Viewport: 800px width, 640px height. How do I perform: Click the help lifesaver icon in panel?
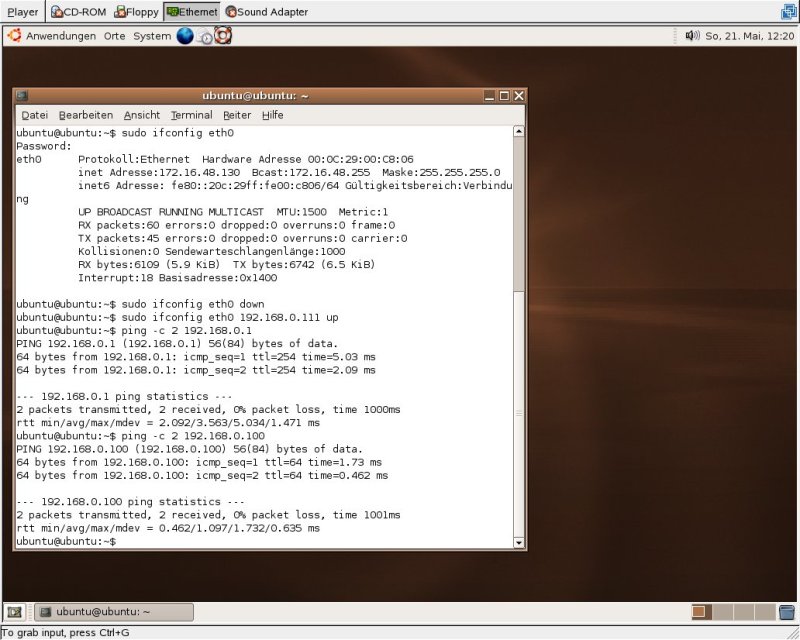[x=222, y=36]
